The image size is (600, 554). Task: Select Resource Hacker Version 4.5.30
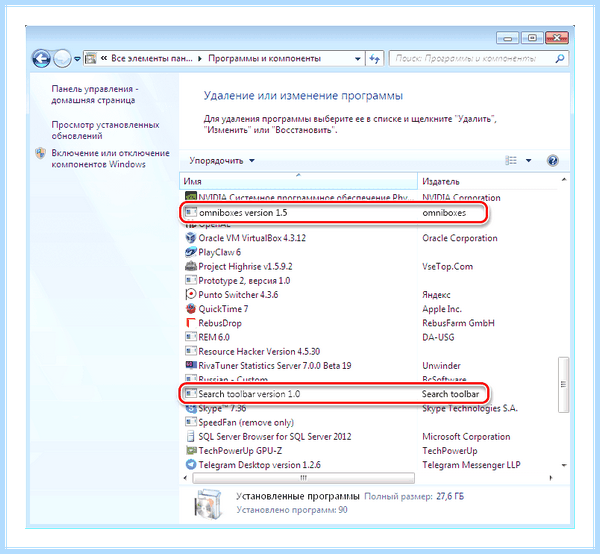click(259, 351)
